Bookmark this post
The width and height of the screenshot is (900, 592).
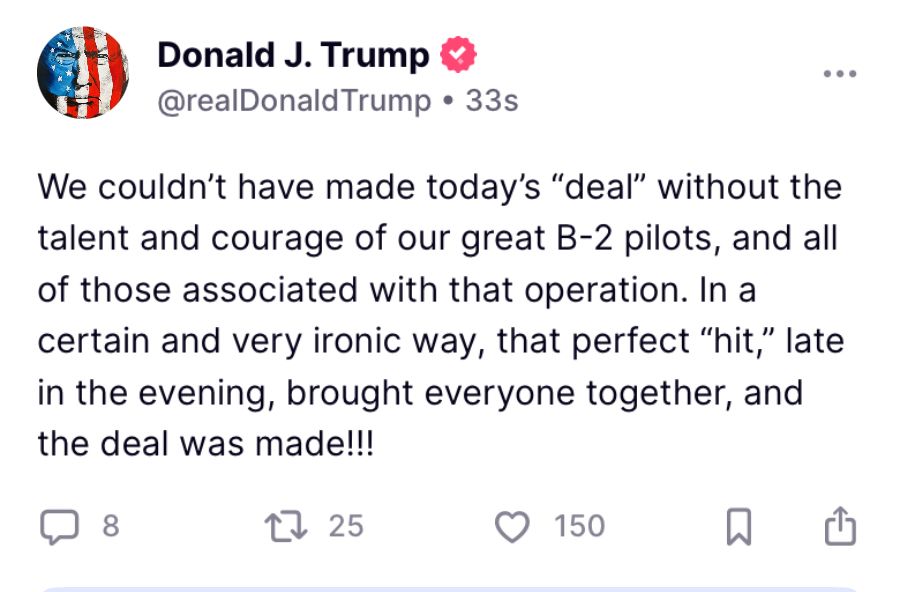coord(738,528)
